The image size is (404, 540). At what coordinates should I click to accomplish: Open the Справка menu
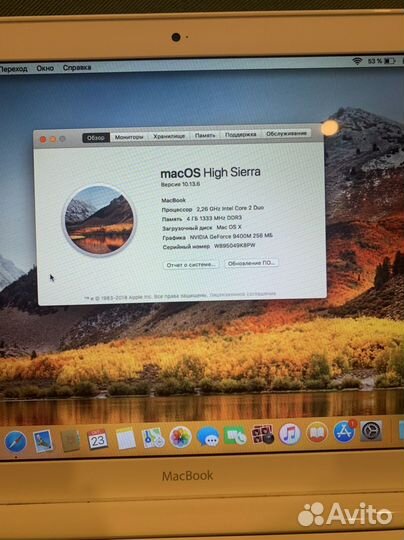coord(77,68)
